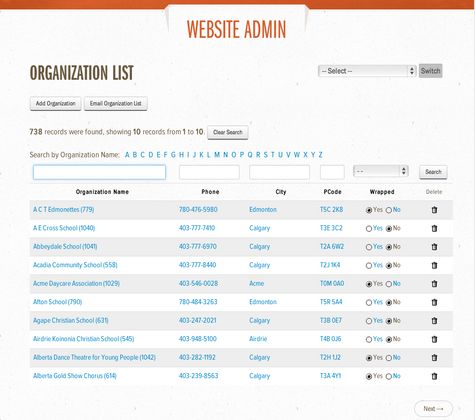Image resolution: width=475 pixels, height=420 pixels.
Task: Click trash icon for Acadia Community School
Action: [x=434, y=265]
